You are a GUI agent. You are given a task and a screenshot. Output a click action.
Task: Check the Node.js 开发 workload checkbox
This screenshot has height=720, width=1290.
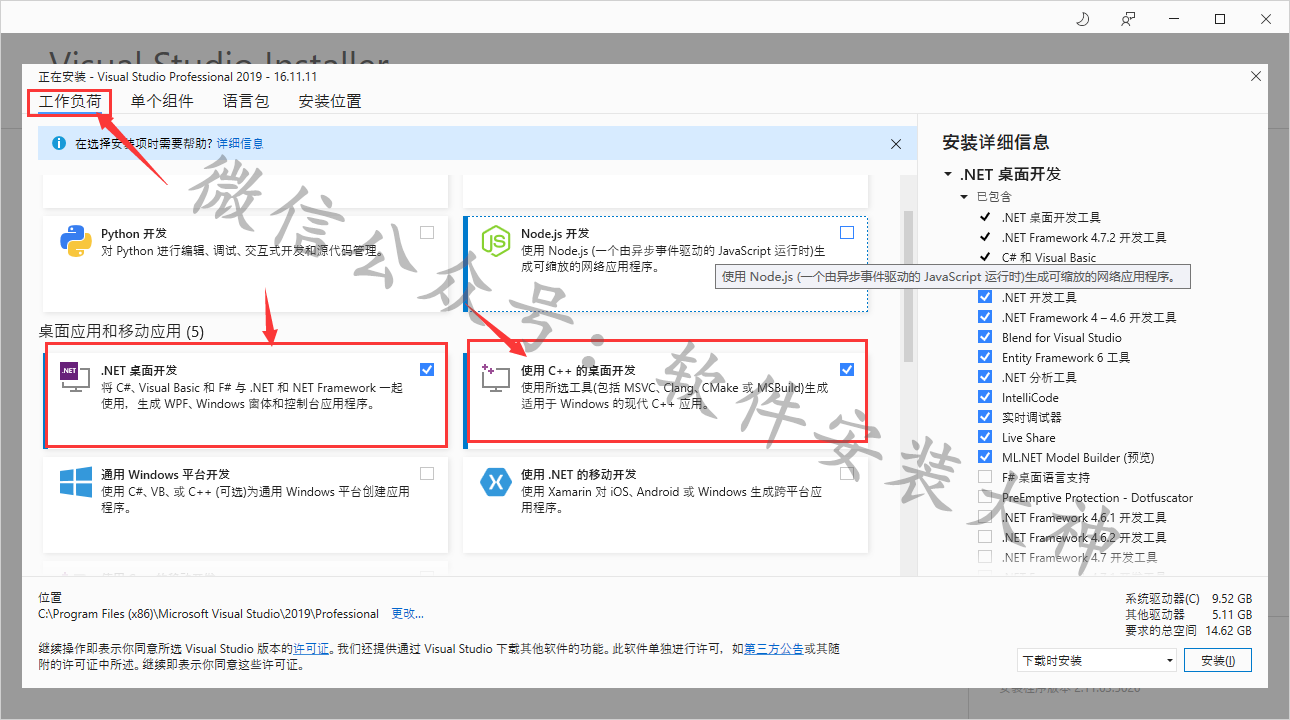pos(847,233)
